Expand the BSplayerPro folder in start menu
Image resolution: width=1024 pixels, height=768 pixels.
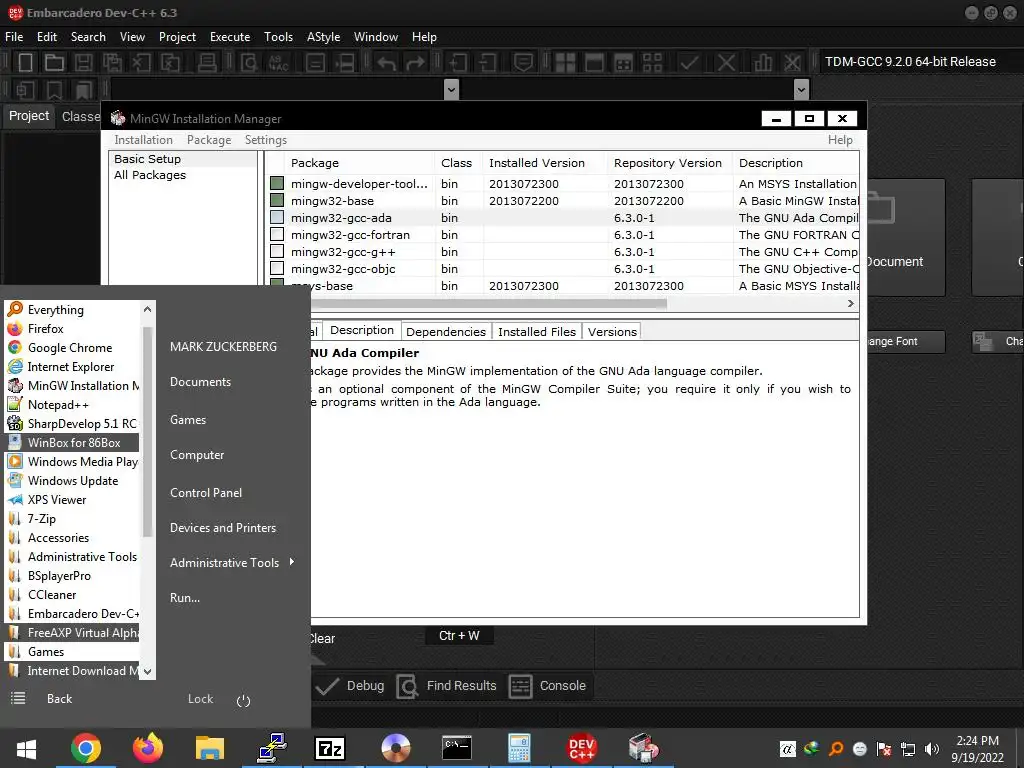tap(59, 576)
